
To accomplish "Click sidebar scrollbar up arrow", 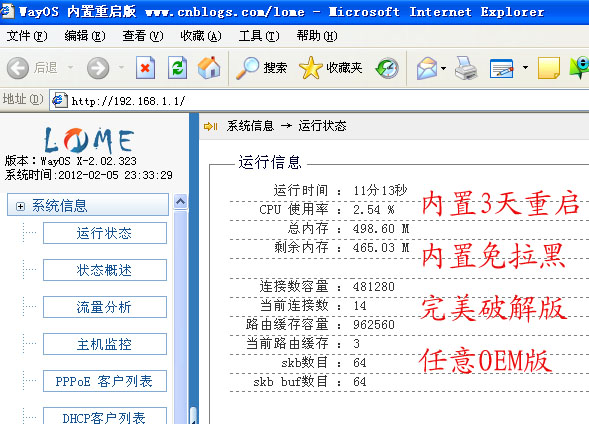I will tap(181, 202).
